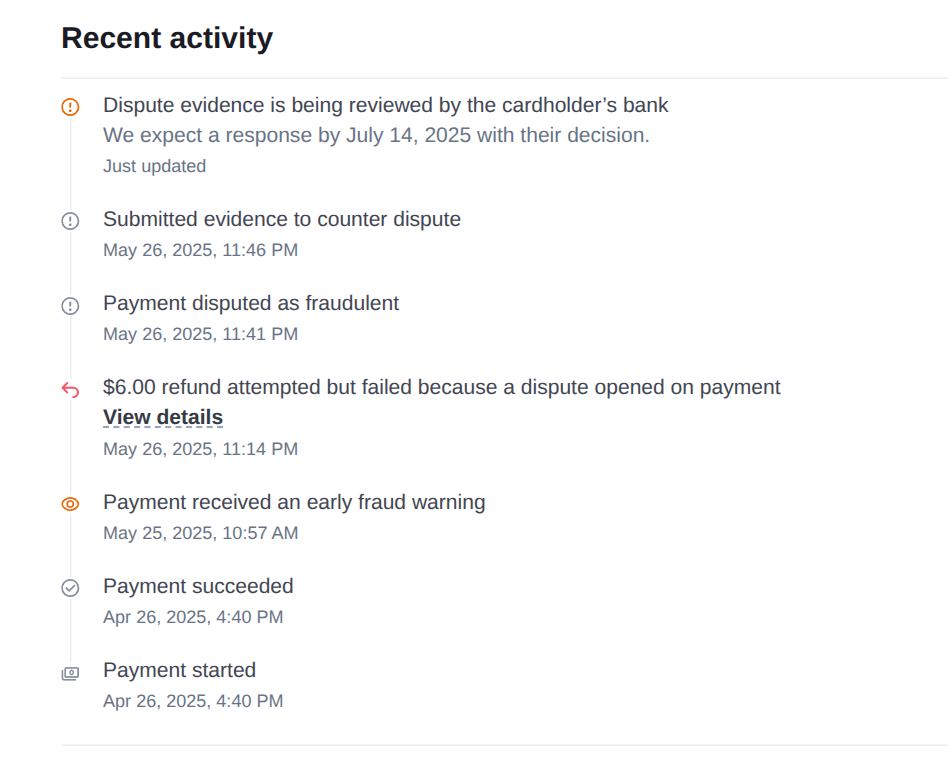The height and width of the screenshot is (779, 948).
Task: Click the May 26, 2025, 11:46 PM timestamp
Action: click(x=201, y=250)
